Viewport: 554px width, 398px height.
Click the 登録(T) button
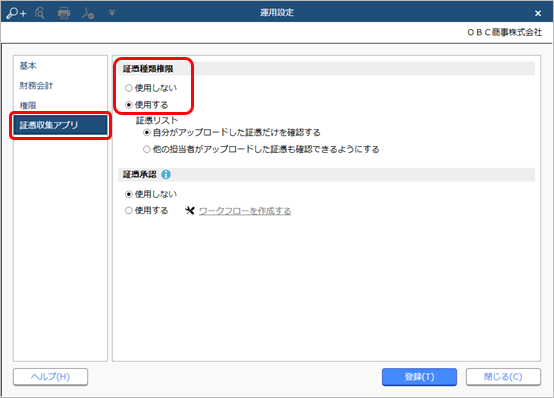(419, 377)
